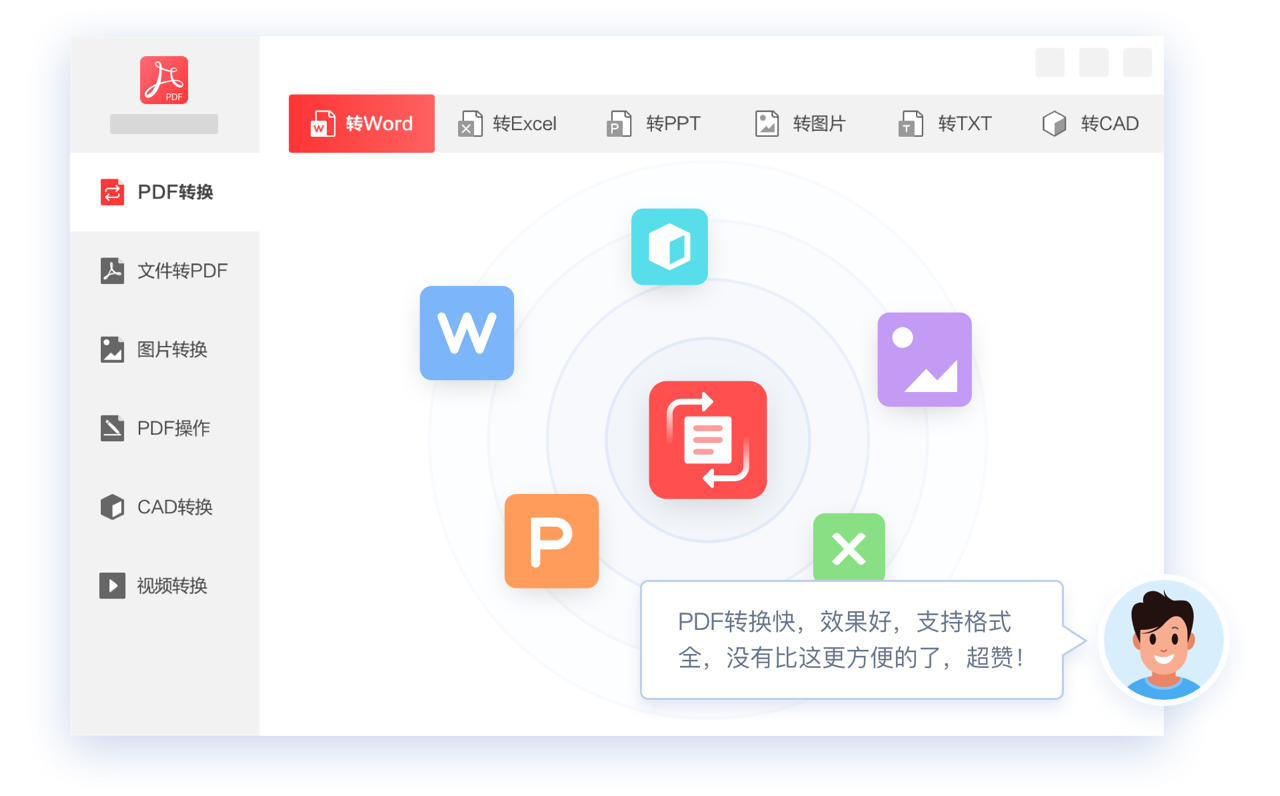The image size is (1280, 796).
Task: Click the blue W Word icon
Action: pyautogui.click(x=467, y=333)
